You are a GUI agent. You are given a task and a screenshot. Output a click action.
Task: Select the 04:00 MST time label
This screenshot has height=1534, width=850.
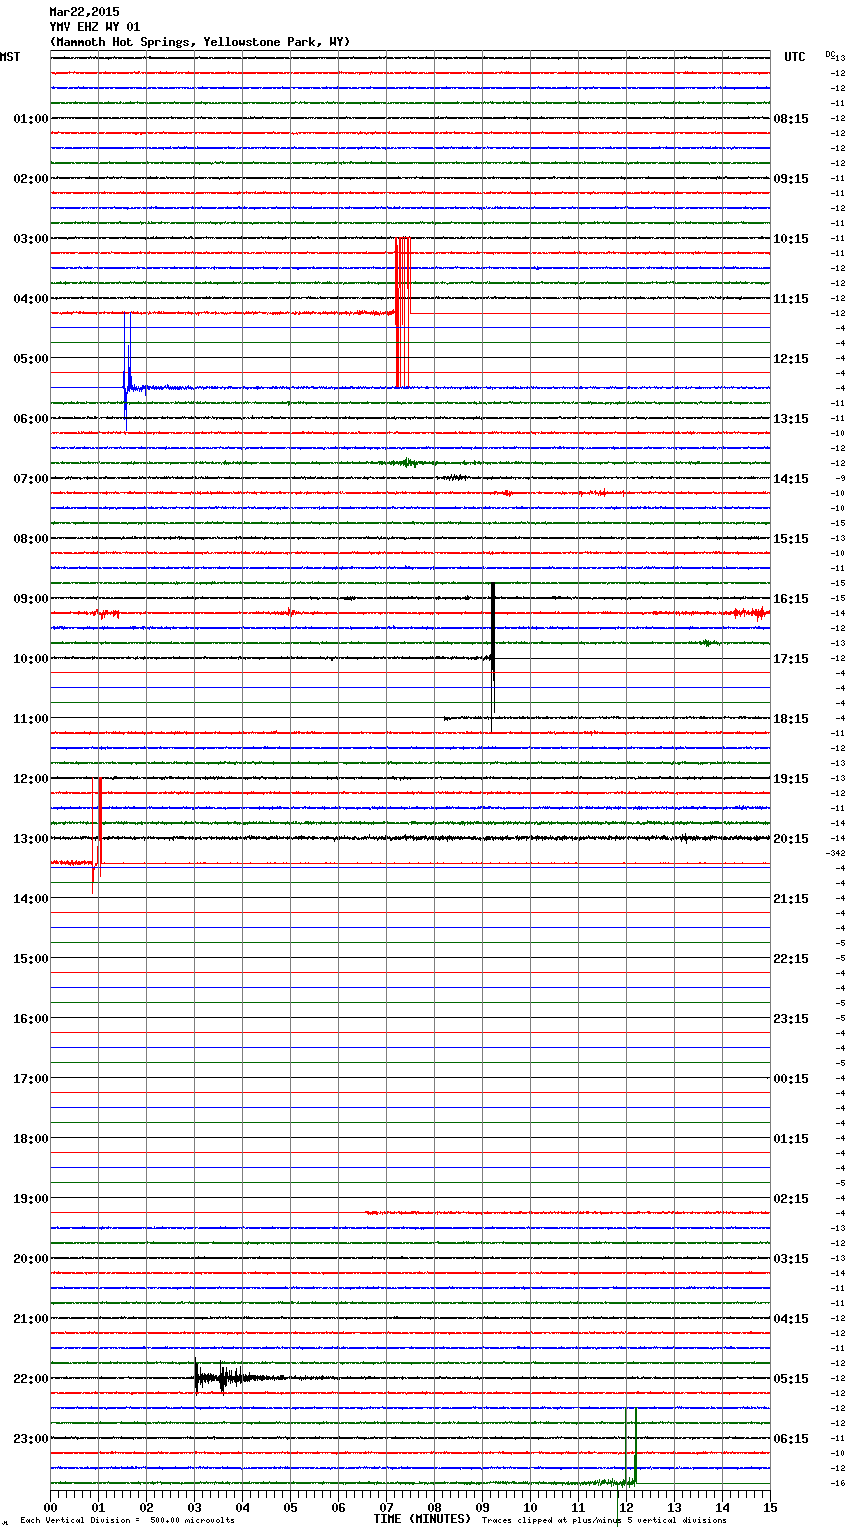pyautogui.click(x=31, y=299)
